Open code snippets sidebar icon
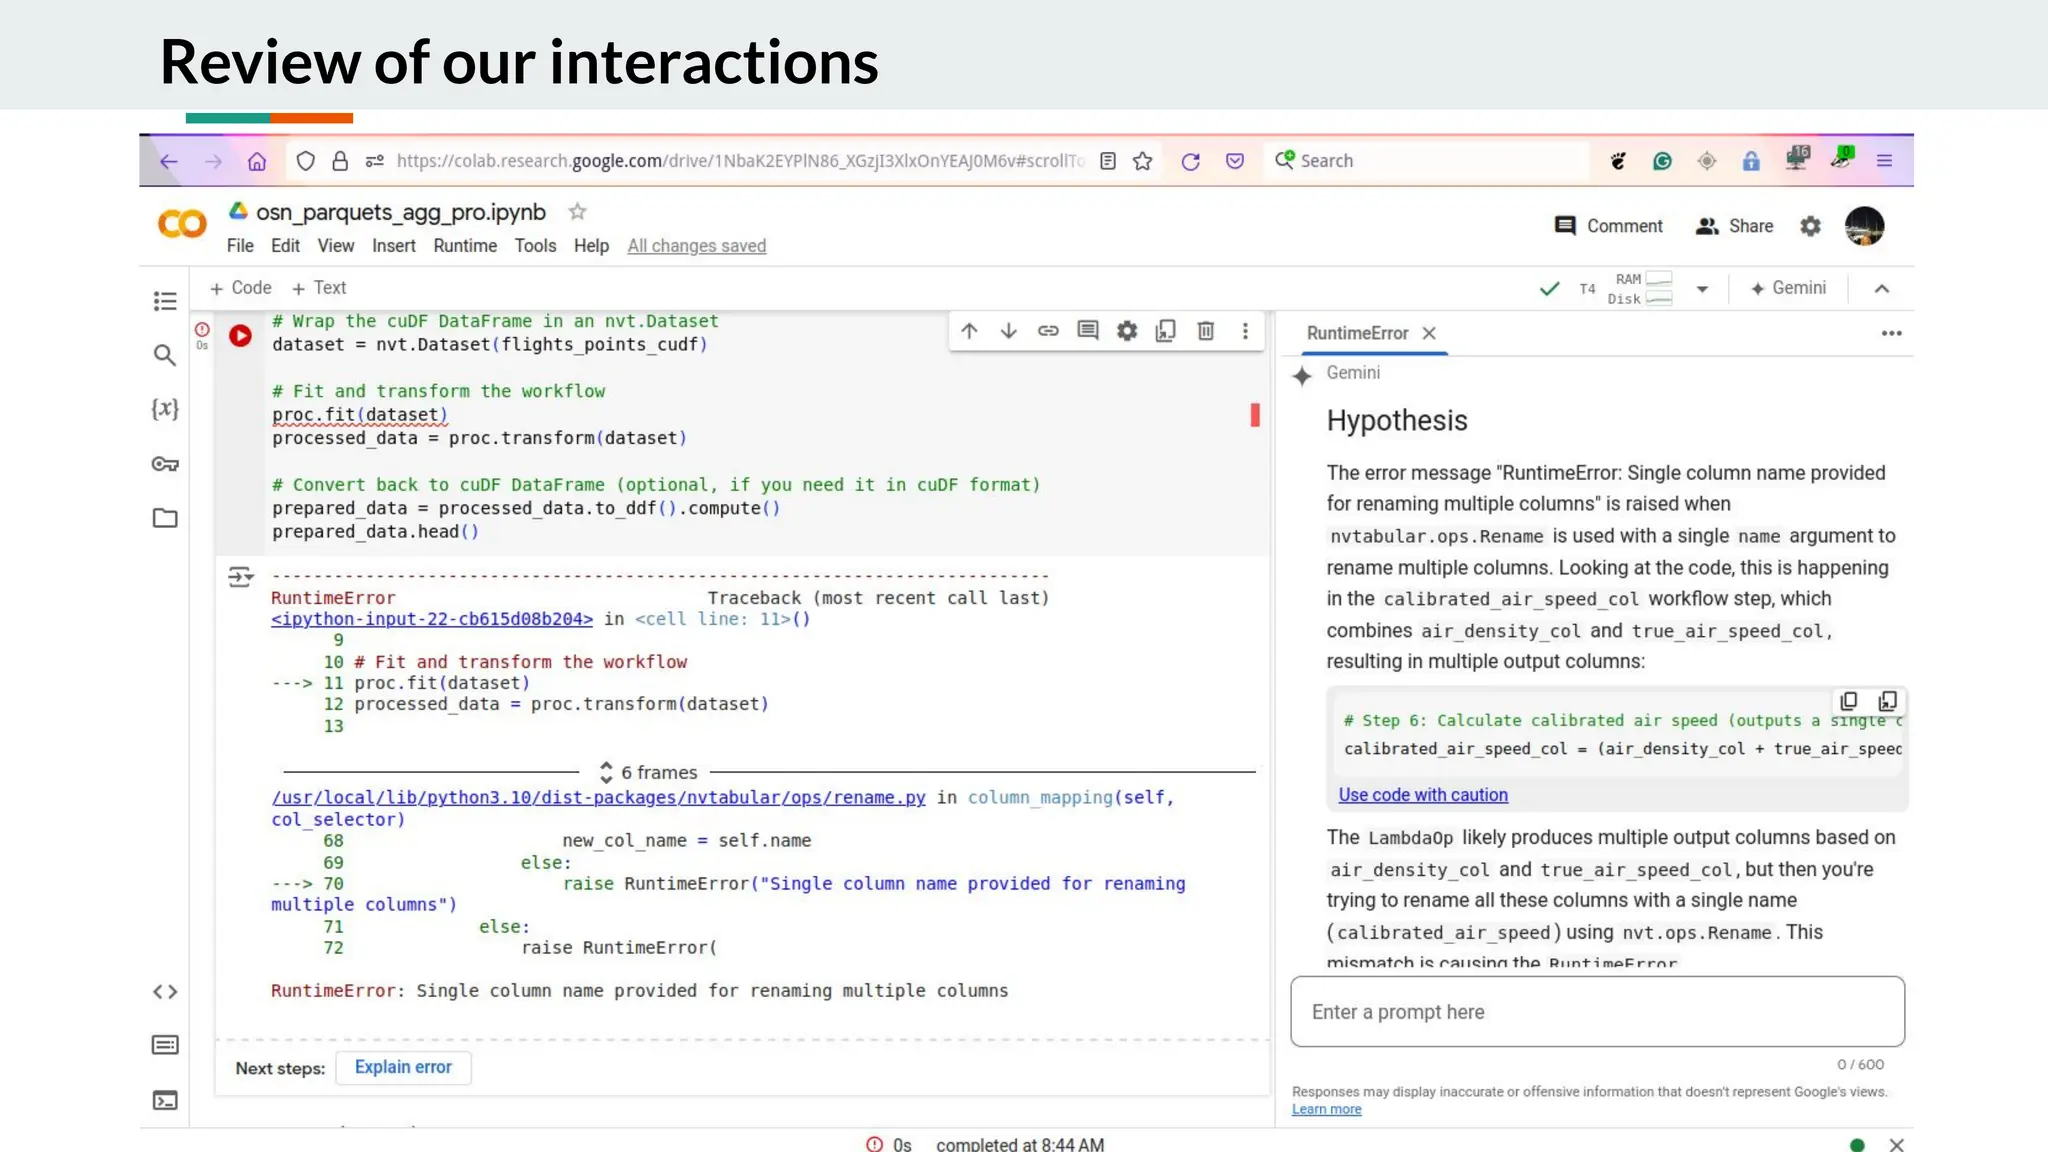Screen dimensions: 2048x1152 point(165,992)
